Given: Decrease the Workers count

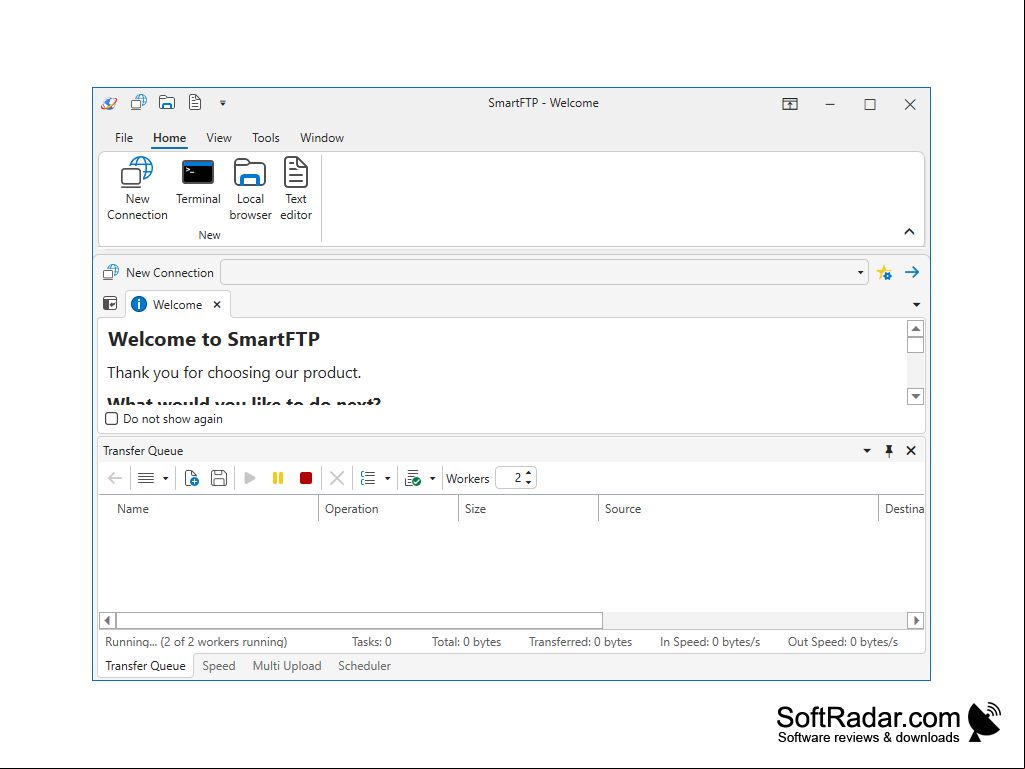Looking at the screenshot, I should 528,483.
